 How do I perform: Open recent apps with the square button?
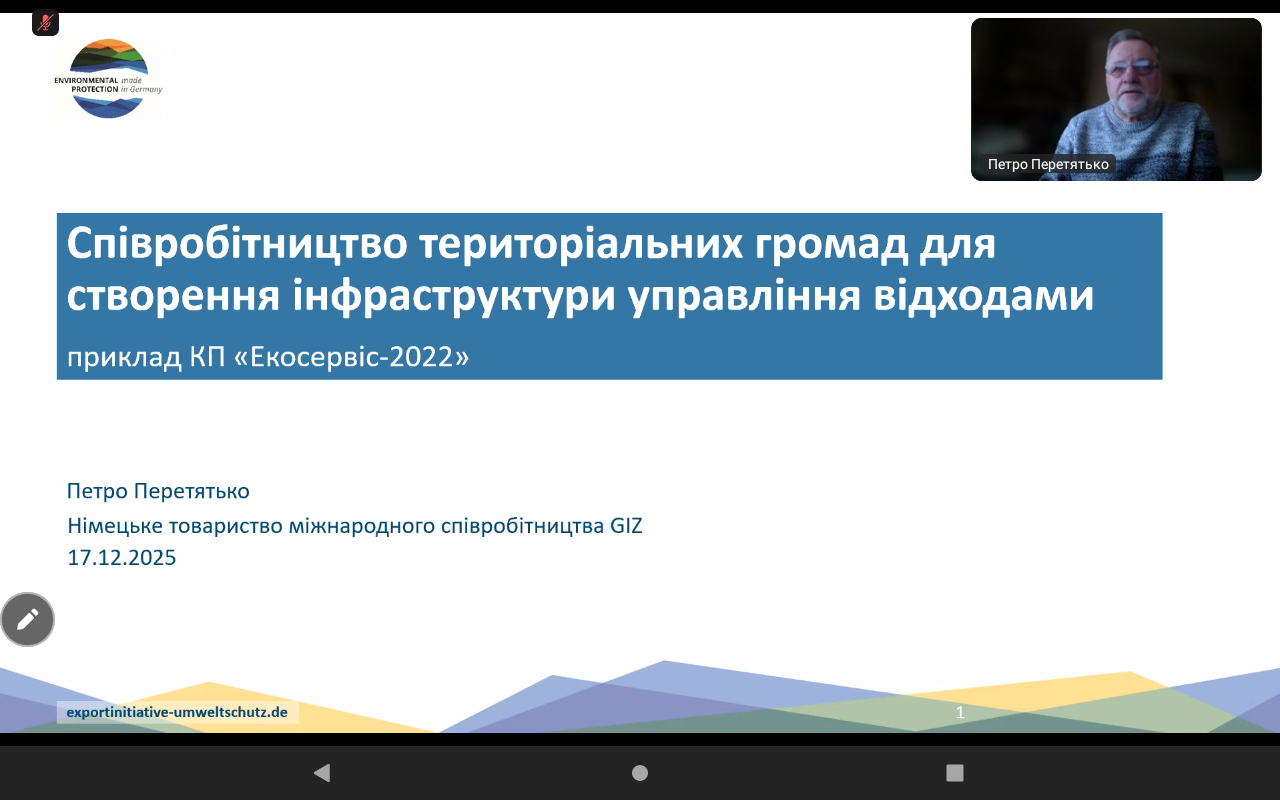coord(954,772)
